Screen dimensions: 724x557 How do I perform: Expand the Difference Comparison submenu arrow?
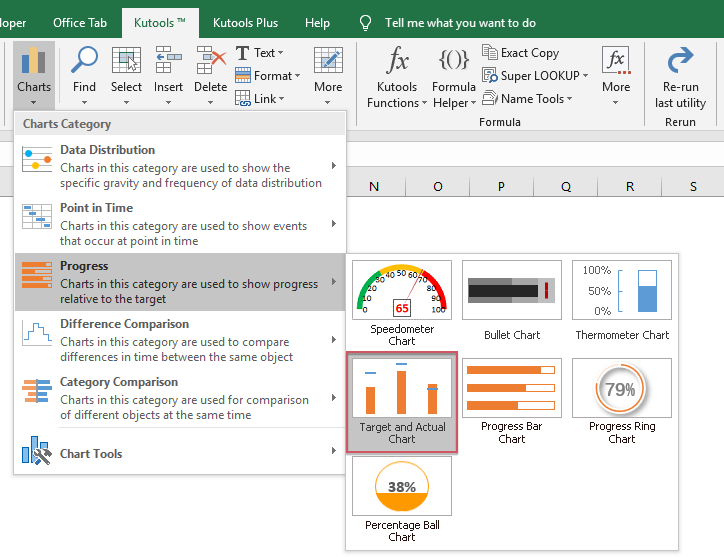[334, 339]
